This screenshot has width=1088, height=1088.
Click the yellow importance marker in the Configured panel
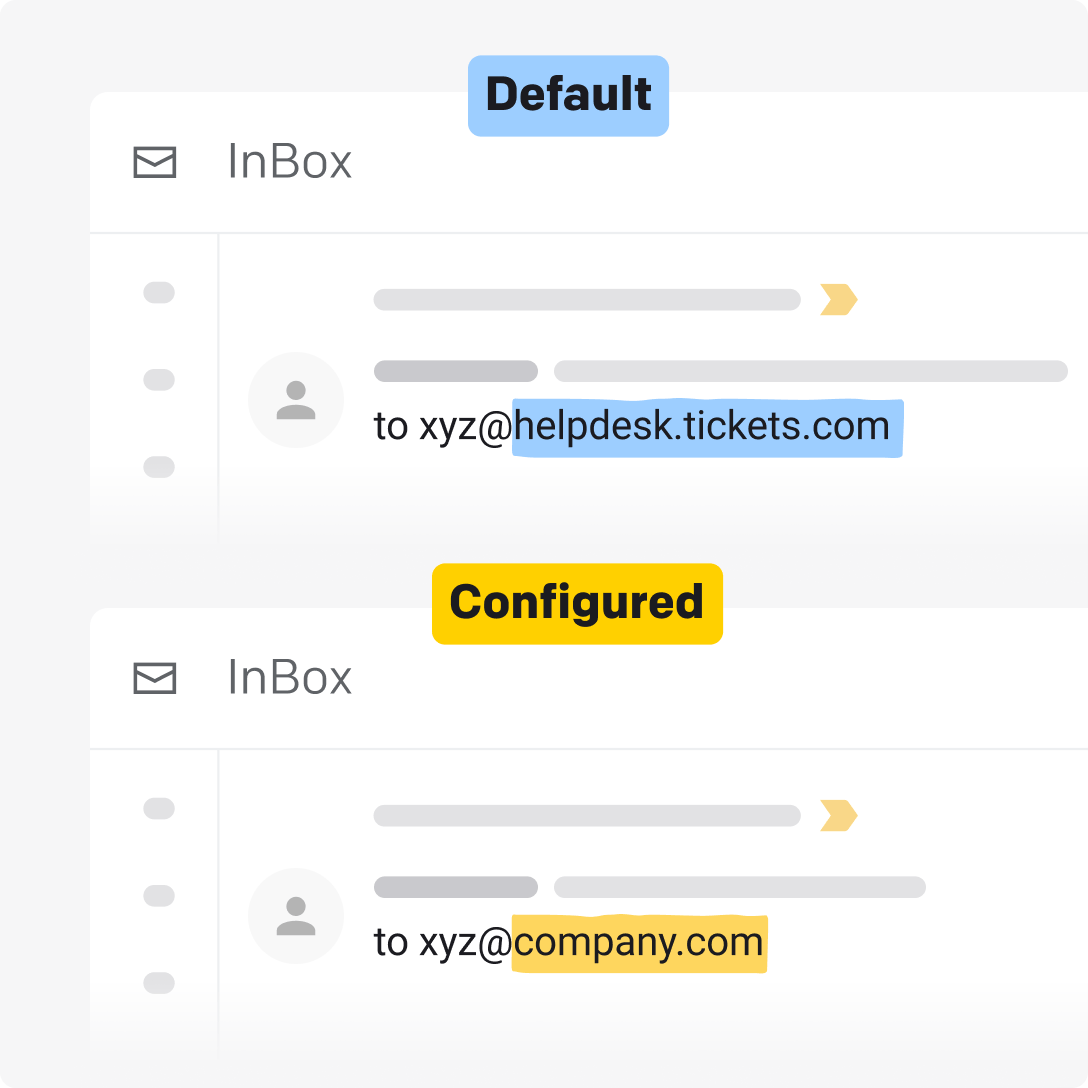click(838, 816)
